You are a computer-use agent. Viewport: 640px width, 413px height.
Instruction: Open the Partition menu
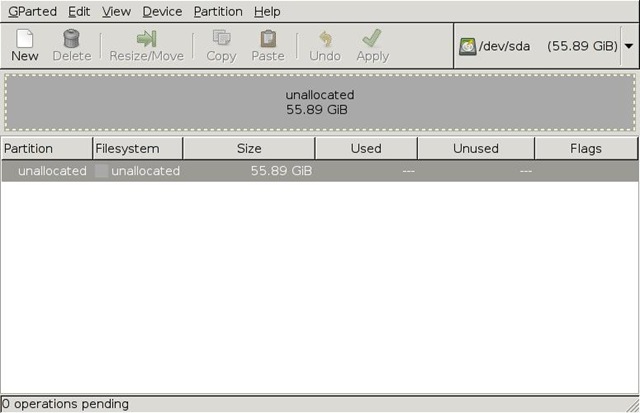[x=218, y=11]
